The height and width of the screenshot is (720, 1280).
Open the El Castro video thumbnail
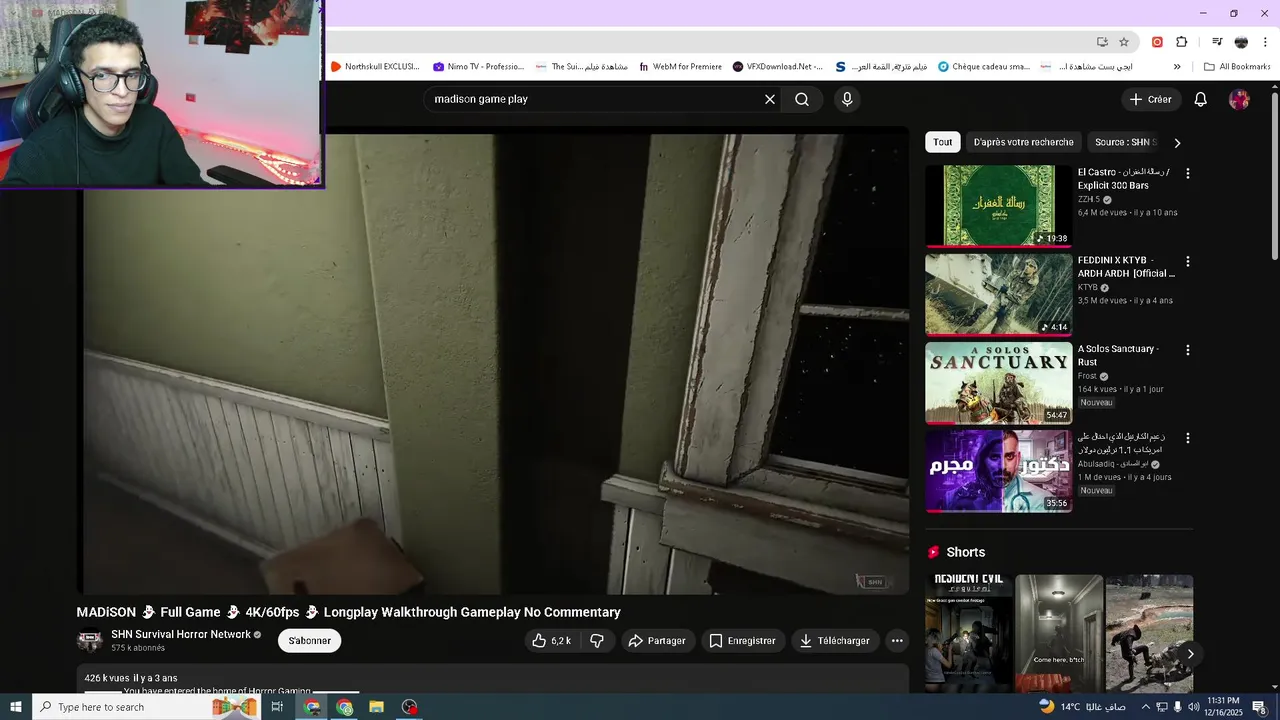[x=998, y=205]
